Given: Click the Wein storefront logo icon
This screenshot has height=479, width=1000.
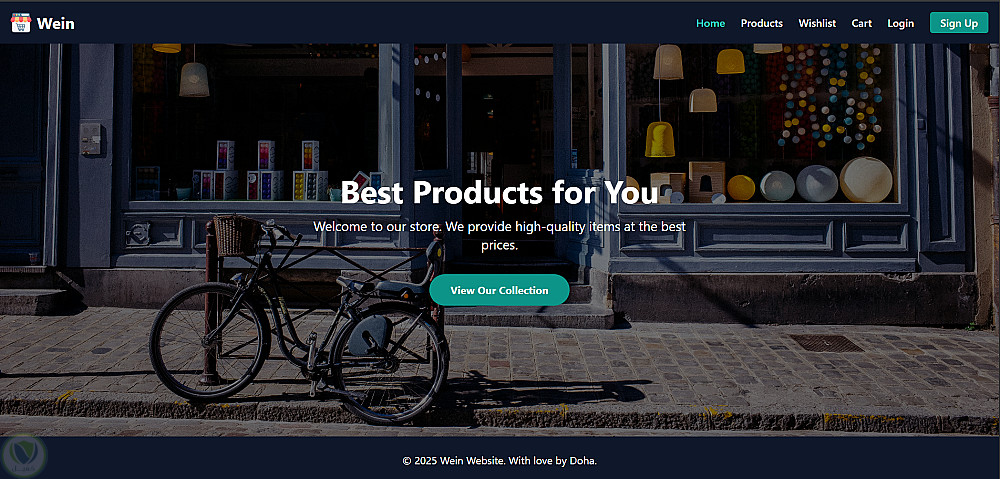Looking at the screenshot, I should click(20, 24).
